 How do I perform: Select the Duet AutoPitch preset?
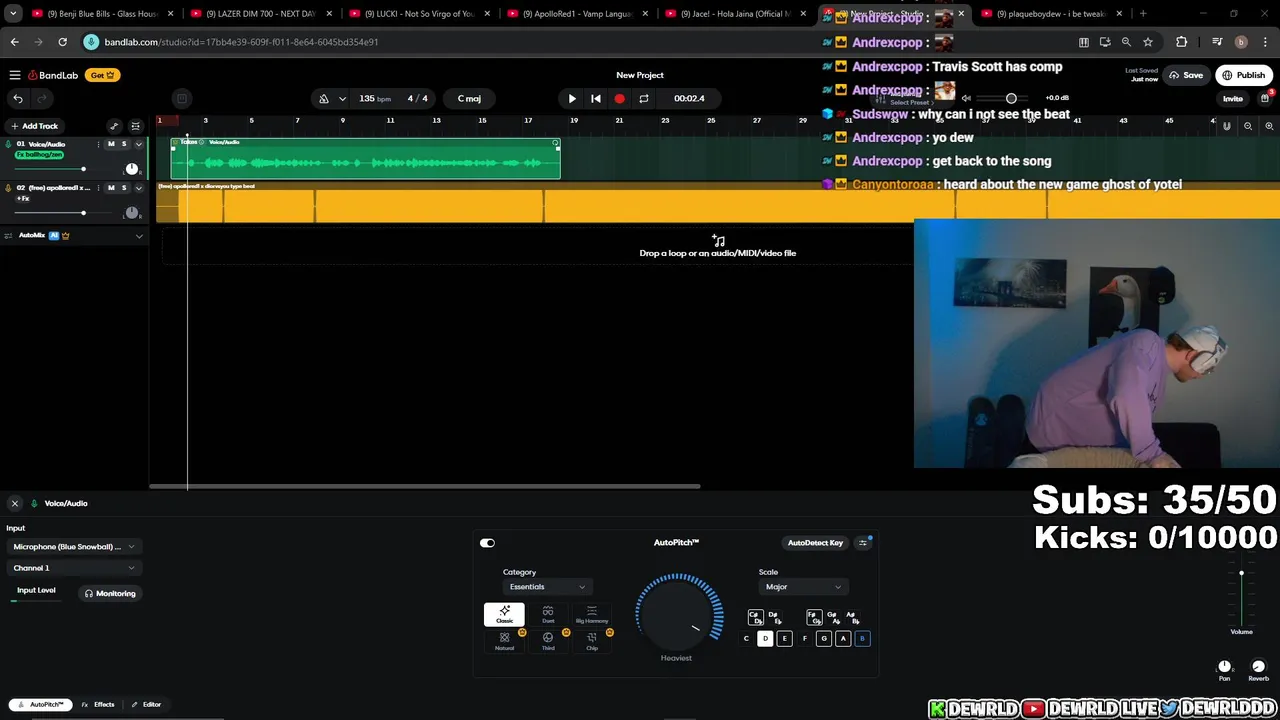click(548, 614)
